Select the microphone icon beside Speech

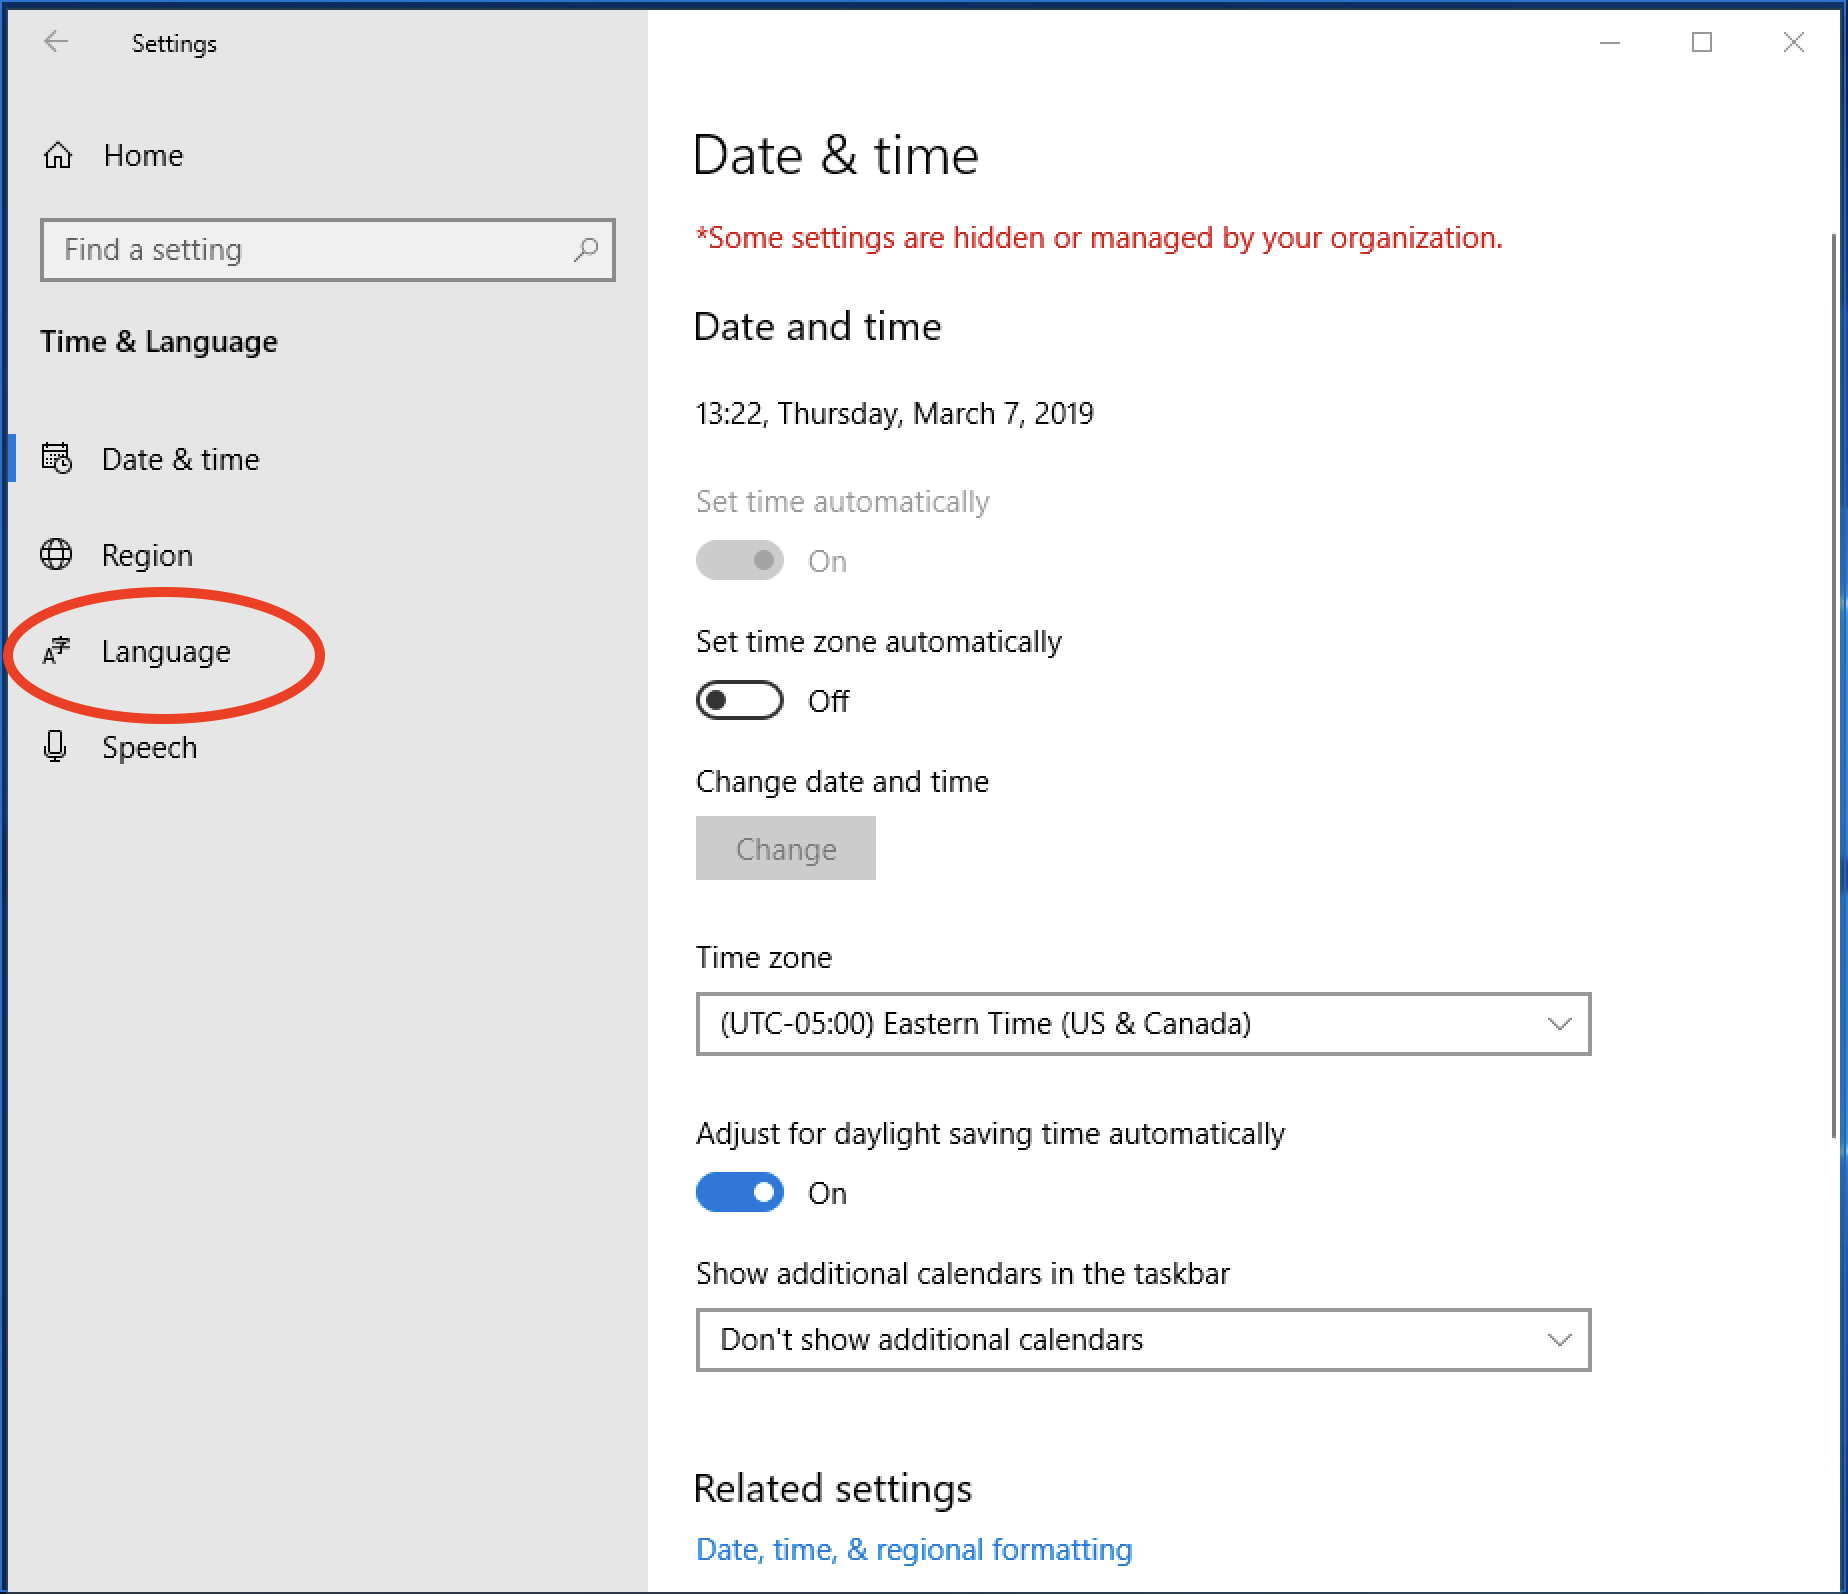point(57,747)
